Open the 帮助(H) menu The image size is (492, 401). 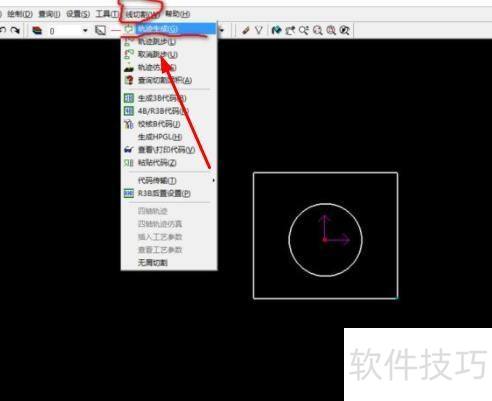pyautogui.click(x=177, y=14)
